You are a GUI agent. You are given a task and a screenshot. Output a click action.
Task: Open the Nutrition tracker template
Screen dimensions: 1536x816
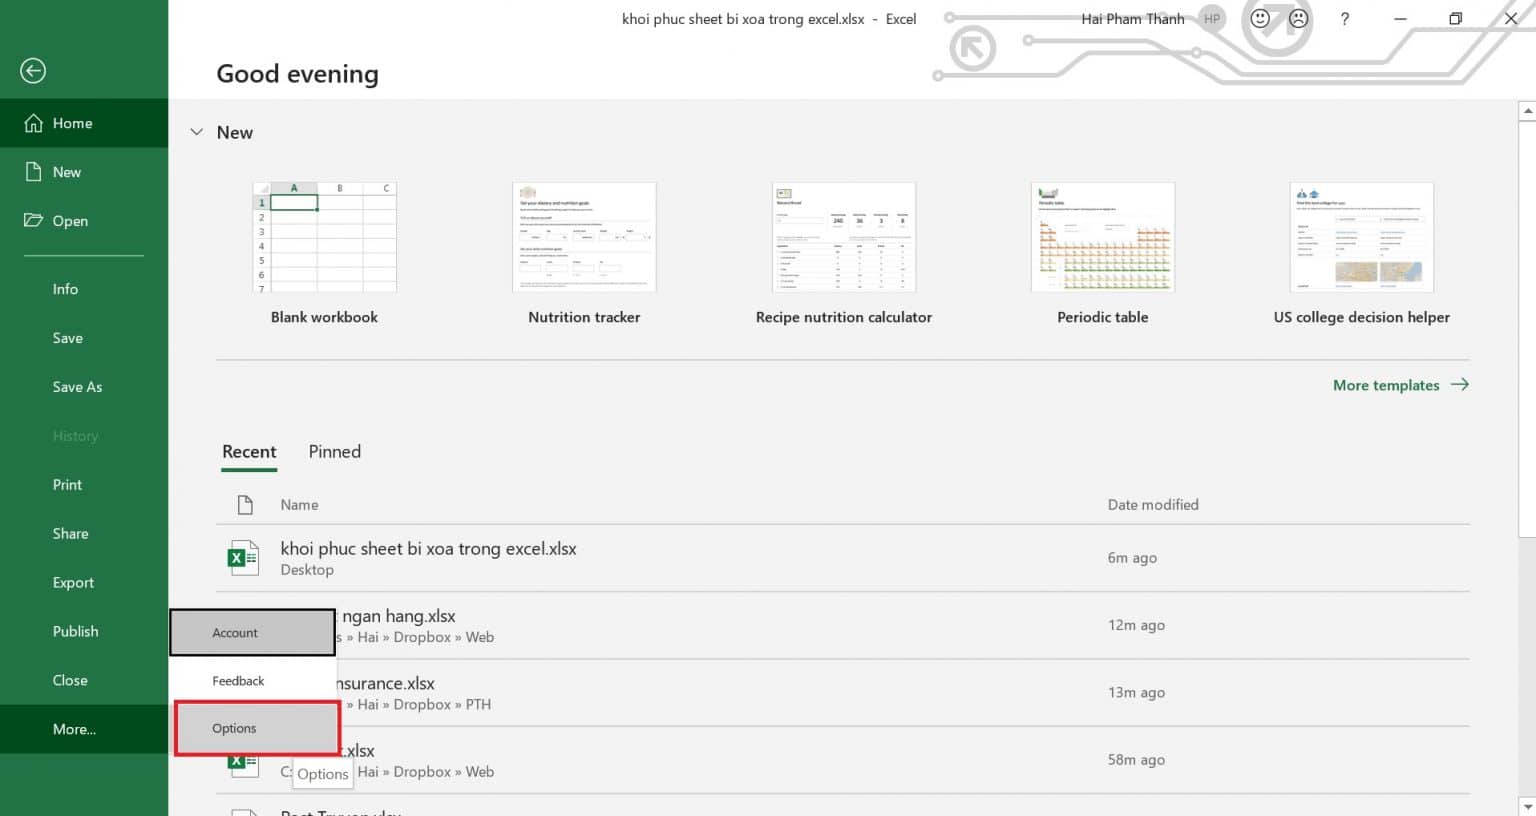coord(584,237)
